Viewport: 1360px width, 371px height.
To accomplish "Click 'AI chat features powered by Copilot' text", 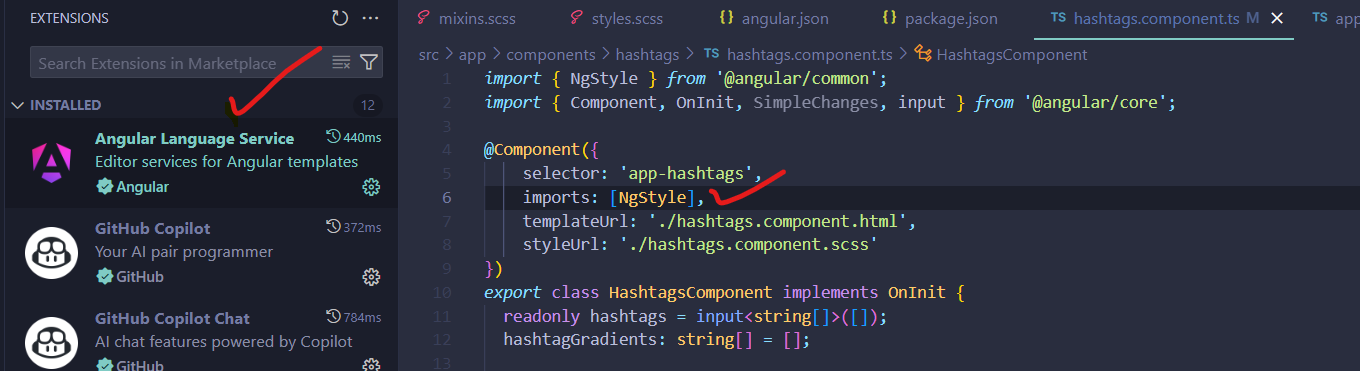I will pyautogui.click(x=224, y=342).
